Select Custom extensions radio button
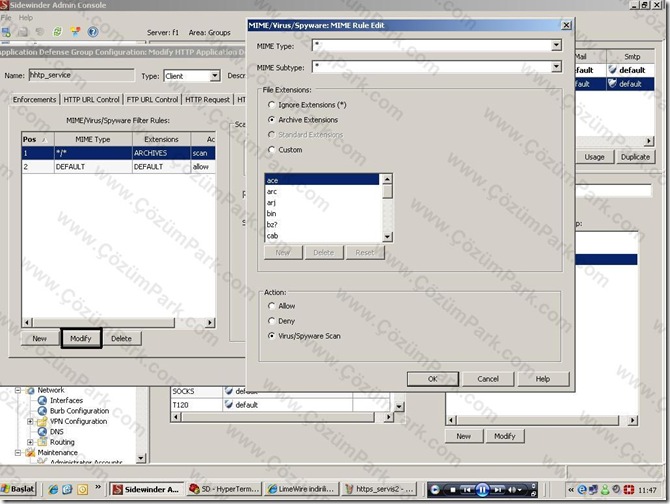 271,149
